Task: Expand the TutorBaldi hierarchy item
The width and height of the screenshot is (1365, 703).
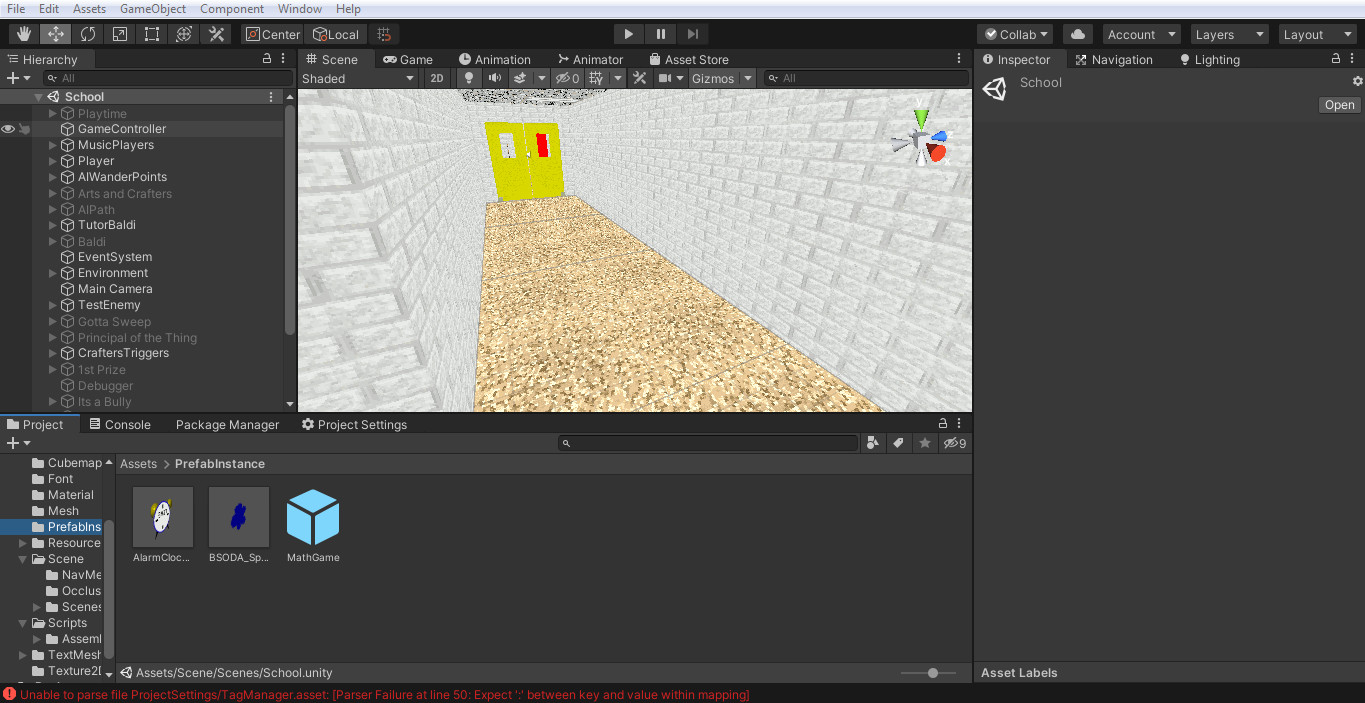Action: coord(52,224)
